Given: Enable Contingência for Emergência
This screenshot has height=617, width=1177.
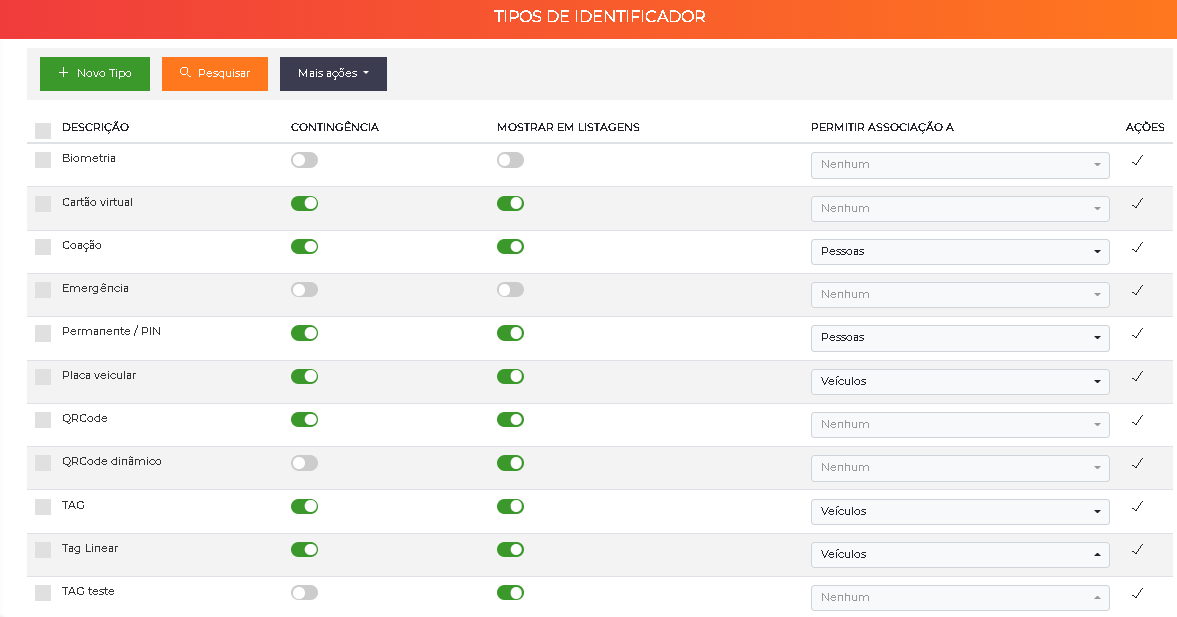Looking at the screenshot, I should click(304, 290).
